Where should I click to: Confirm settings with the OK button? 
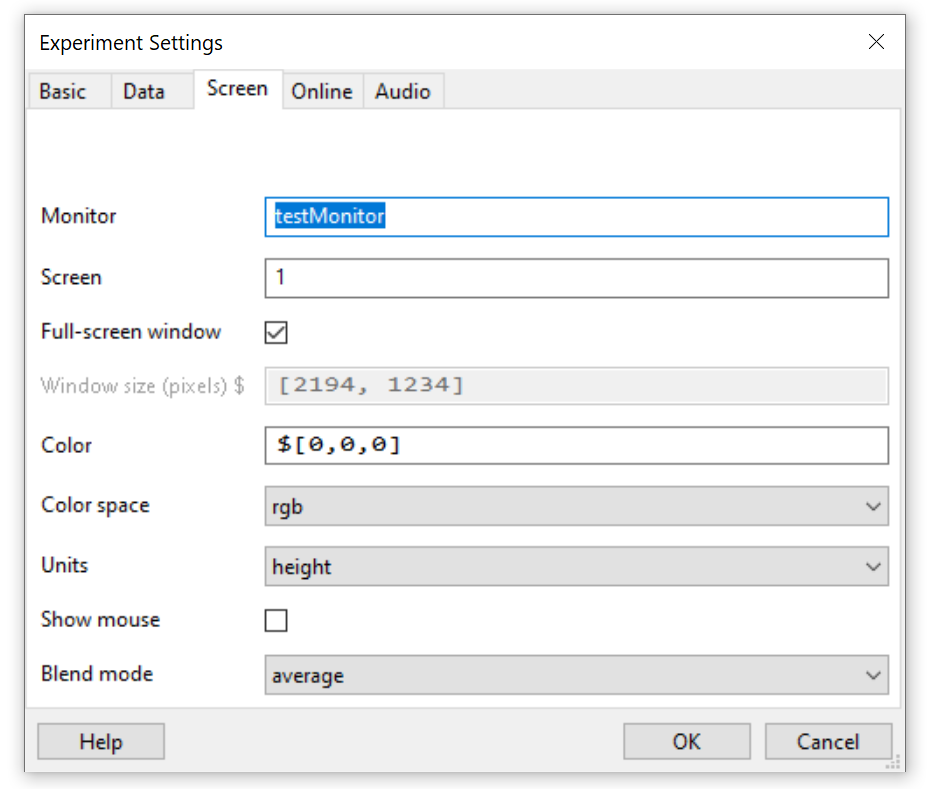click(686, 741)
